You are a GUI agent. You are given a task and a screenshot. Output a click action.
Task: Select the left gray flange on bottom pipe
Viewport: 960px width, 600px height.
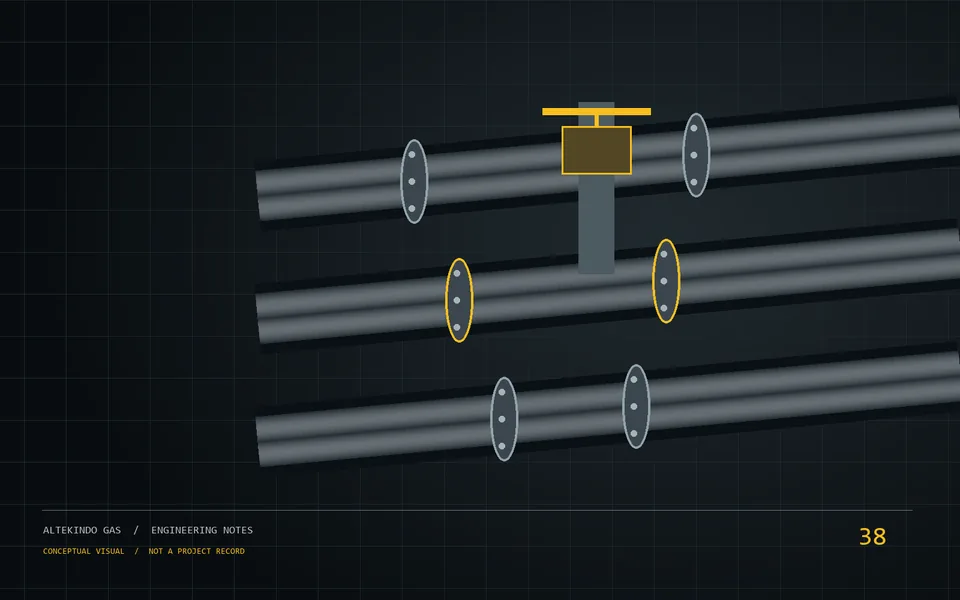click(504, 419)
